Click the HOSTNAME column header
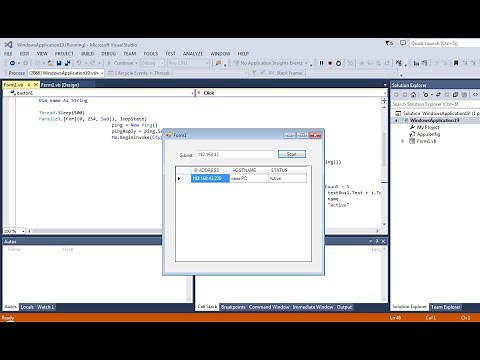The width and height of the screenshot is (480, 360). 249,170
